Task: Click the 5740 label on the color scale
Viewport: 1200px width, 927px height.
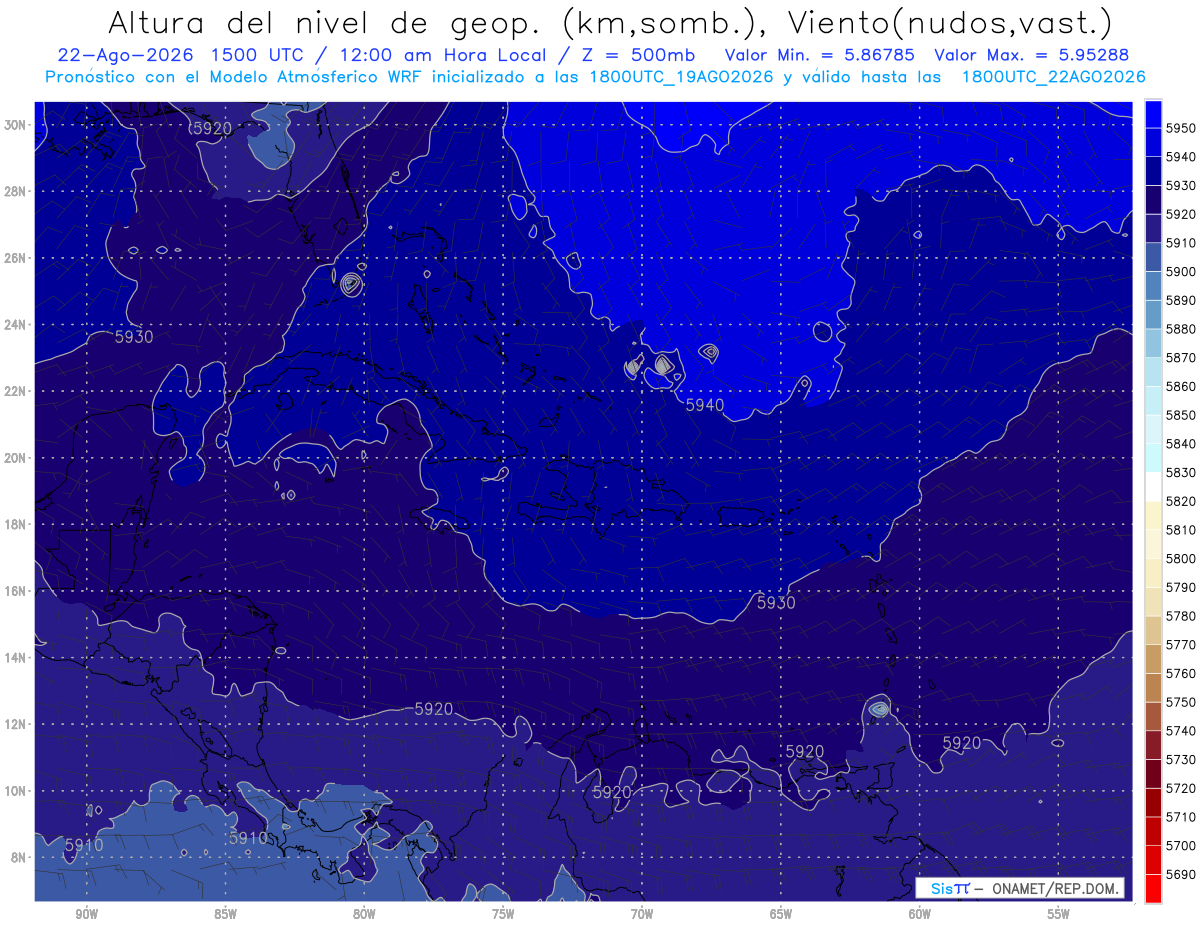Action: (1182, 730)
